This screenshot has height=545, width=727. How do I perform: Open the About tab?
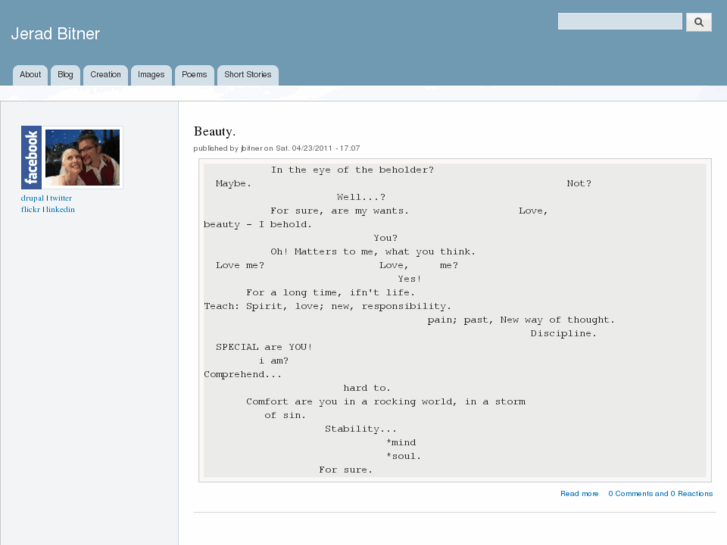30,75
